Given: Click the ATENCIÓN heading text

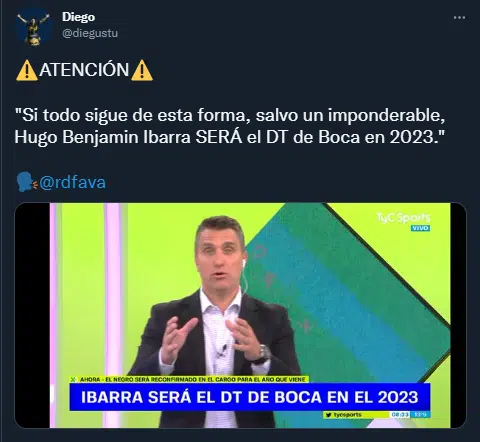Looking at the screenshot, I should (84, 70).
